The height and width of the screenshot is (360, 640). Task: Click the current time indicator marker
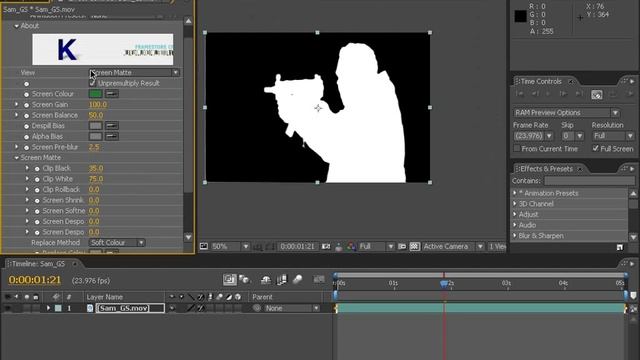[x=444, y=283]
